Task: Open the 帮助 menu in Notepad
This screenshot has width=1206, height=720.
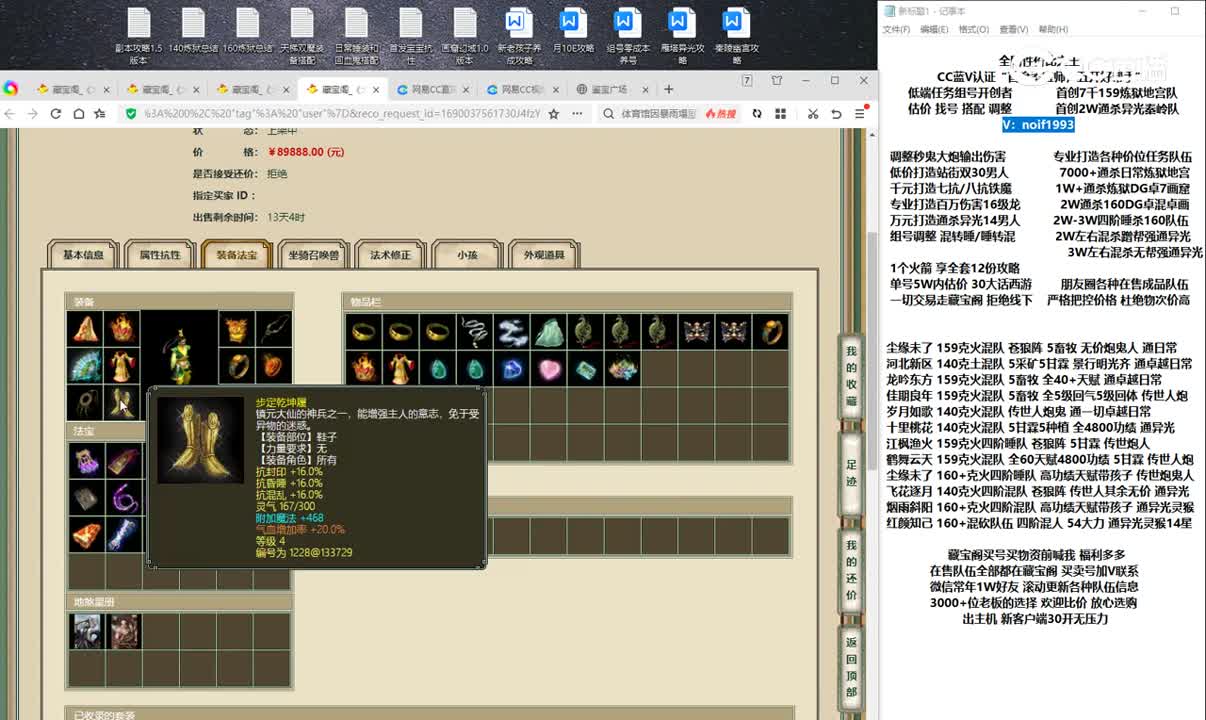Action: pos(1053,30)
